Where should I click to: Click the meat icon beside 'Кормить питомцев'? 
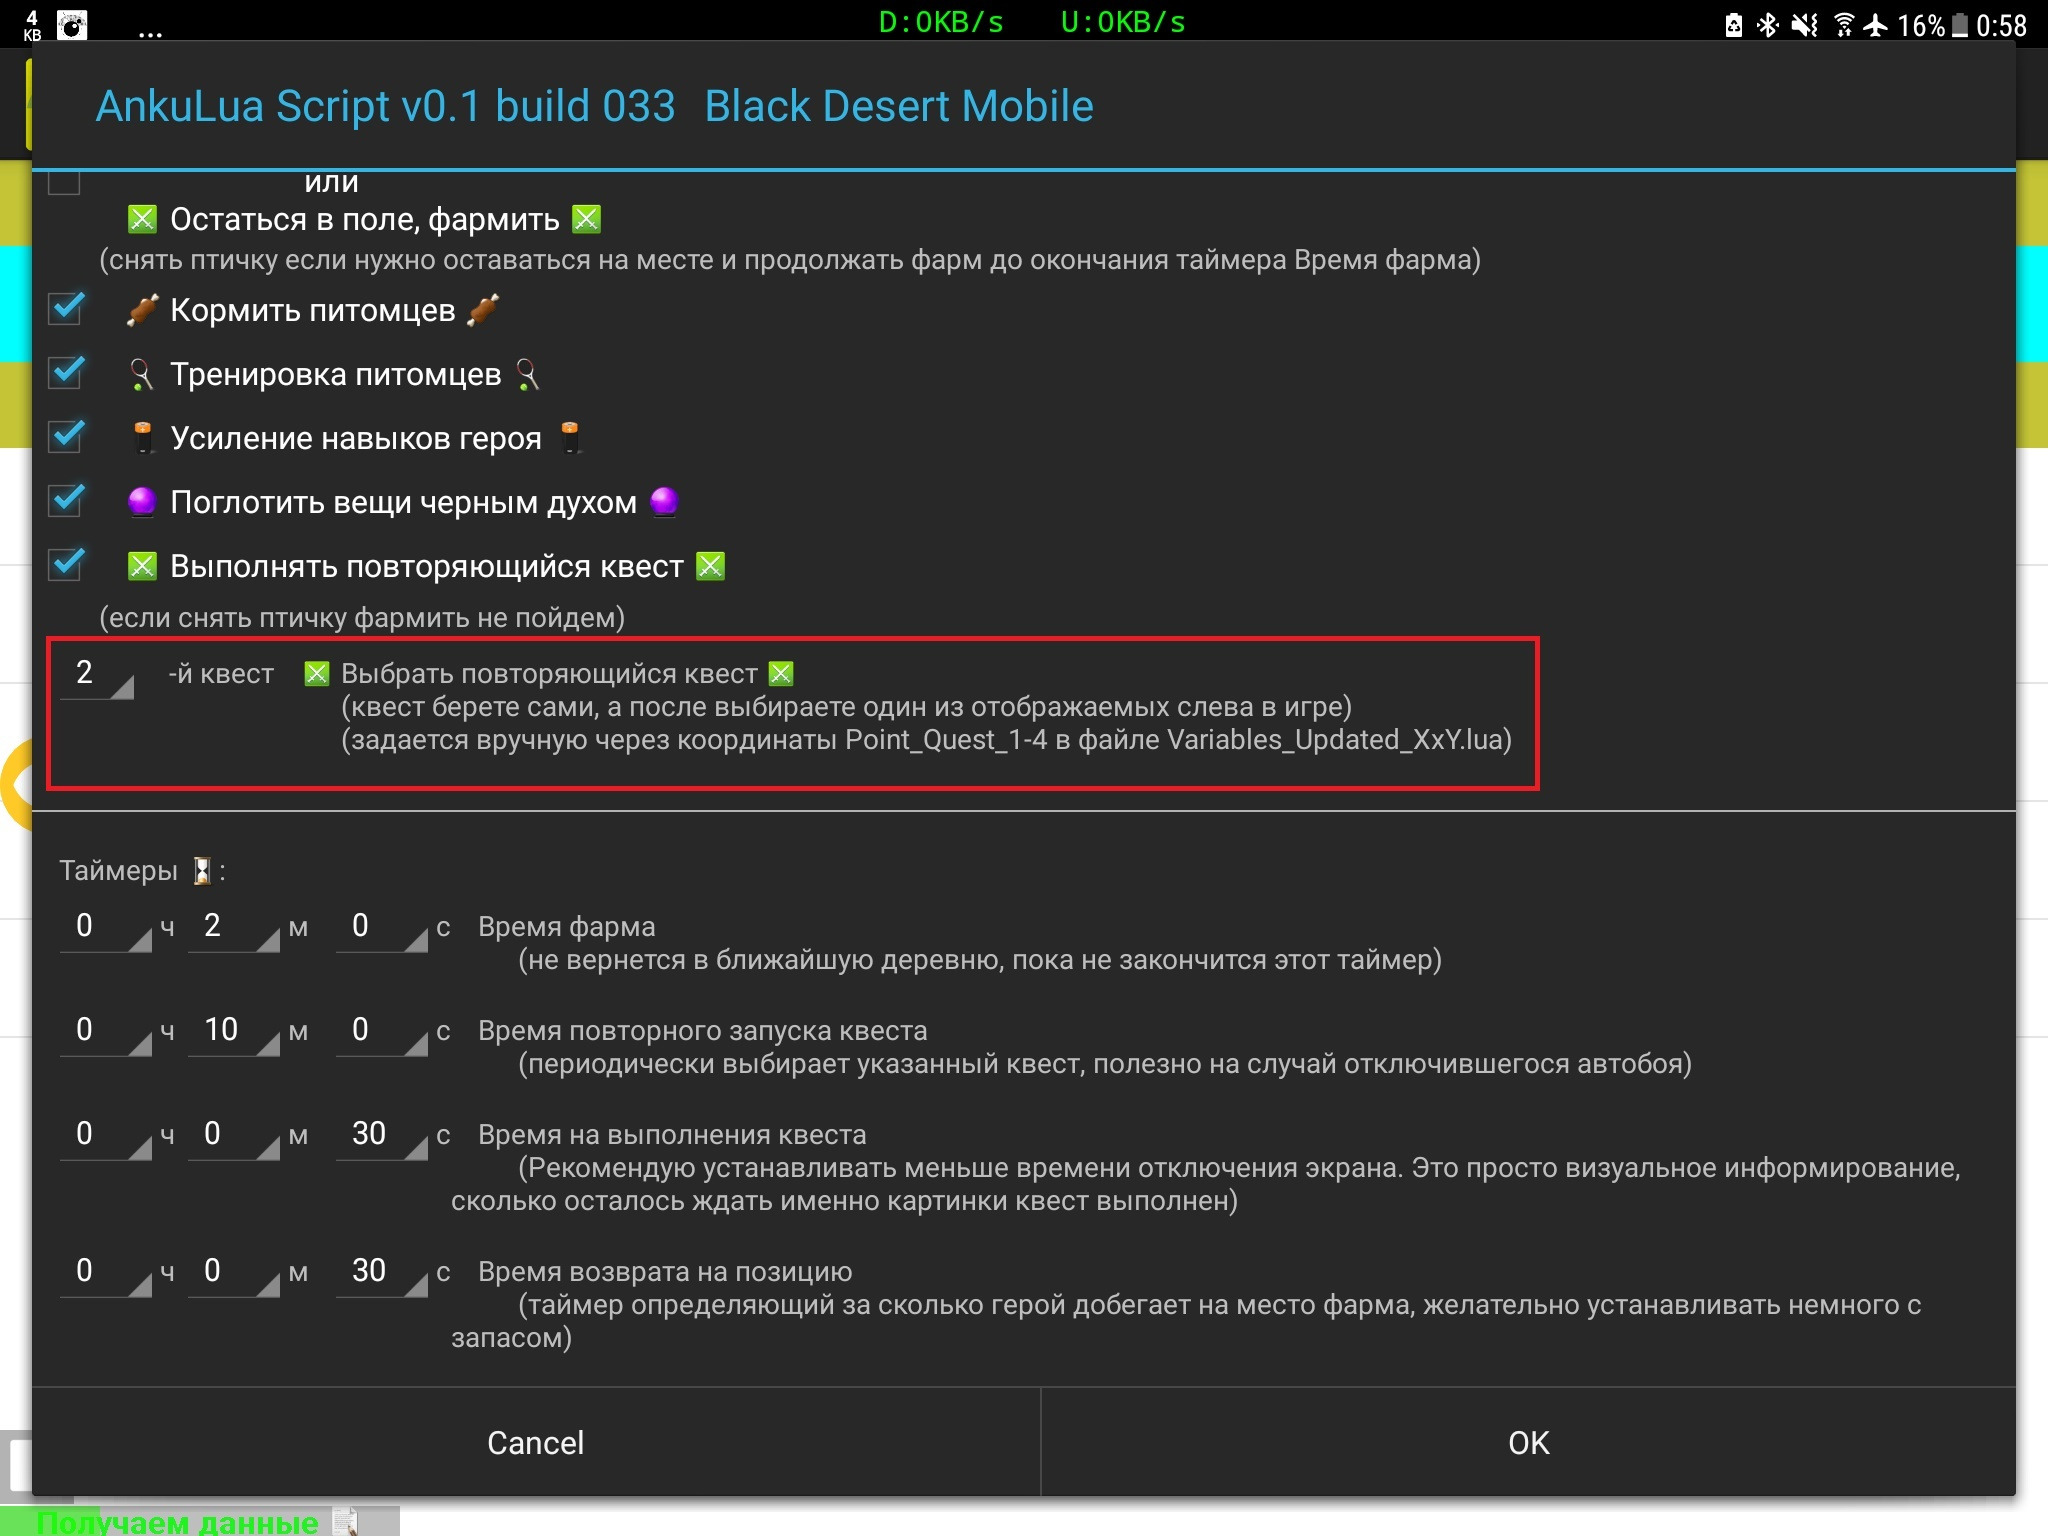[142, 310]
